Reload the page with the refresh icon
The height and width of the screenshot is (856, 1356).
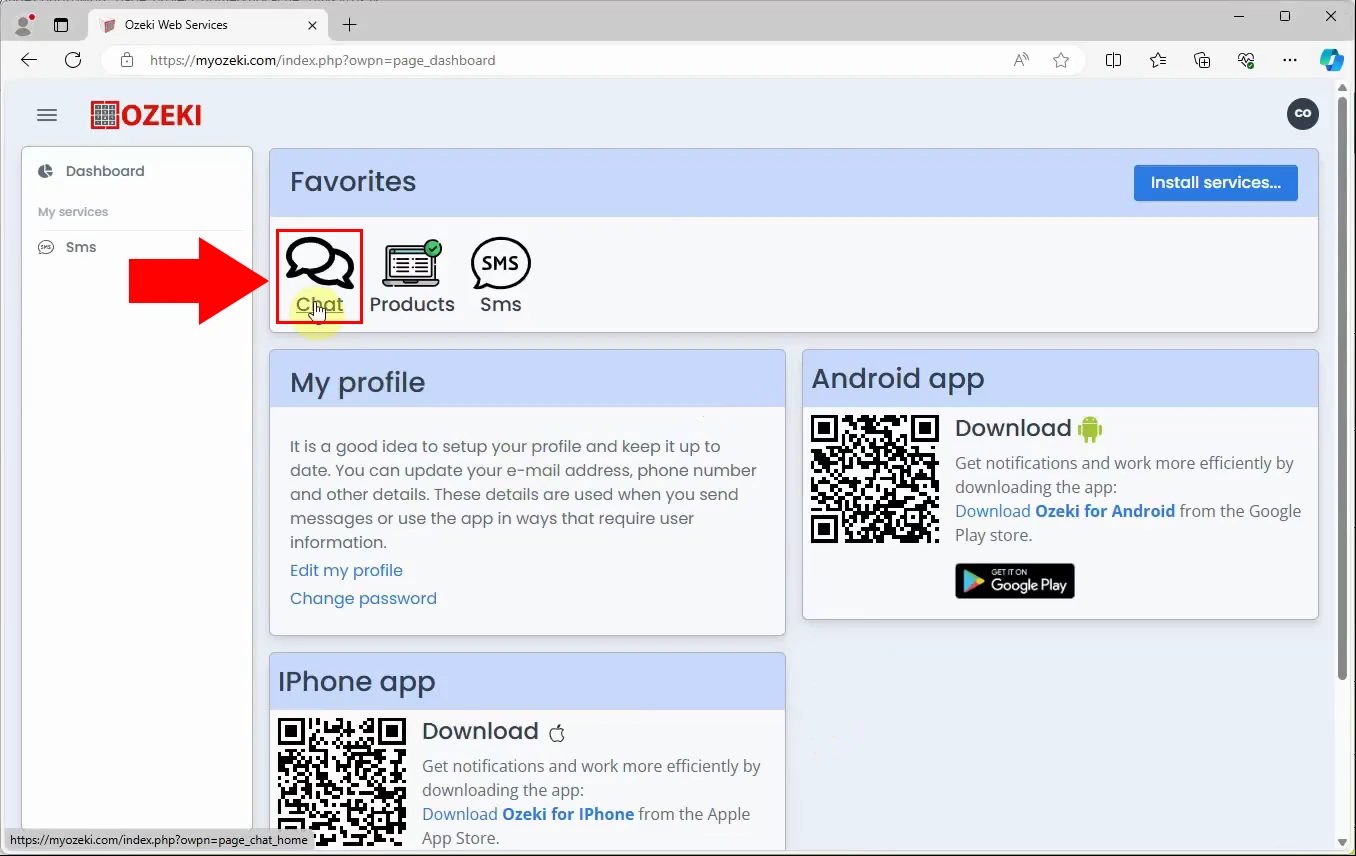73,60
